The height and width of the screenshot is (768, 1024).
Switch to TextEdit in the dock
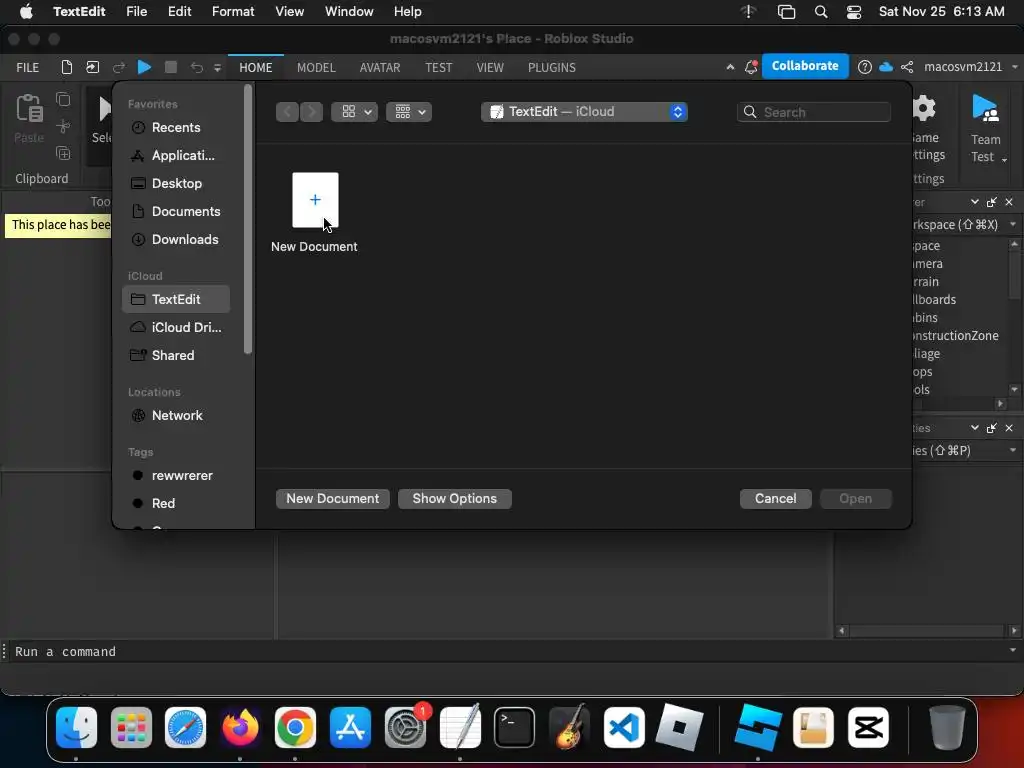coord(460,727)
